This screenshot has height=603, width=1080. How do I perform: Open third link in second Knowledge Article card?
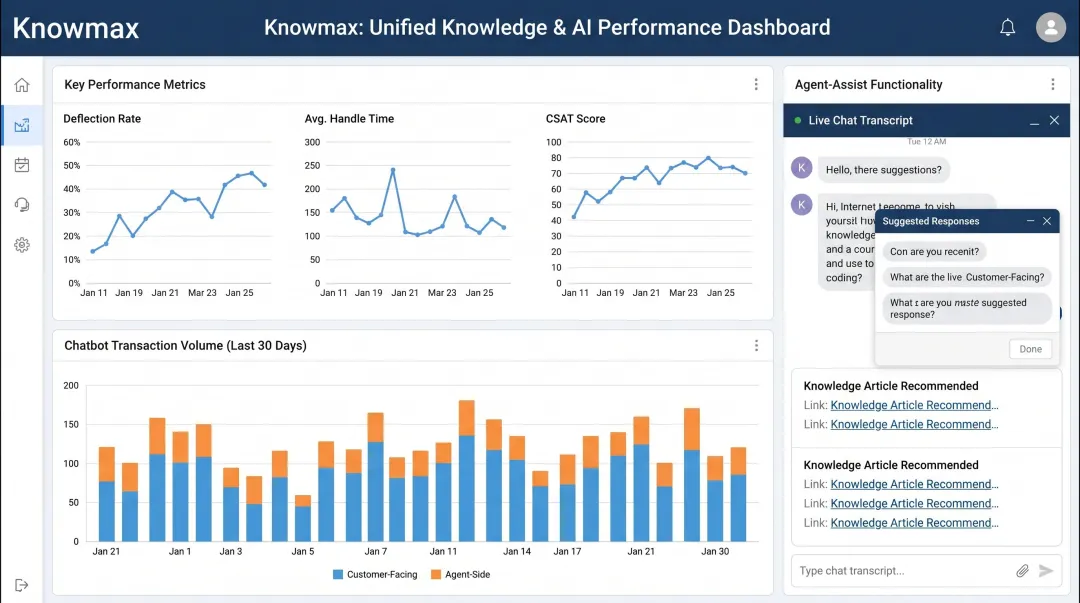[914, 523]
